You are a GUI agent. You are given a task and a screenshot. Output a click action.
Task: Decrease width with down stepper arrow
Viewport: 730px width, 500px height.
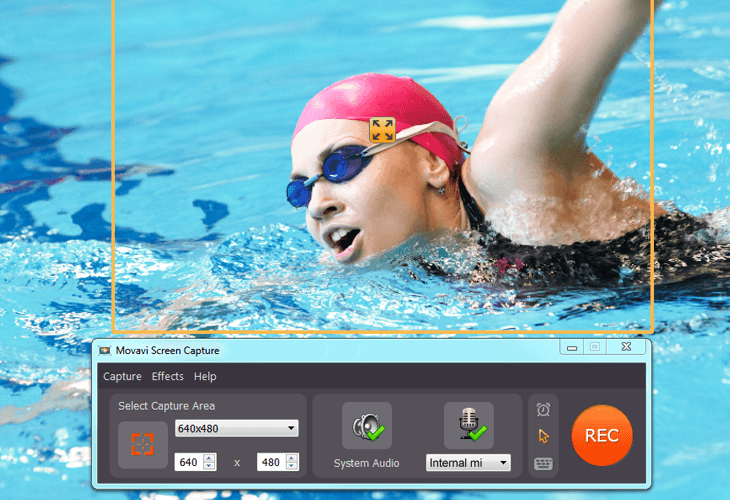click(210, 466)
